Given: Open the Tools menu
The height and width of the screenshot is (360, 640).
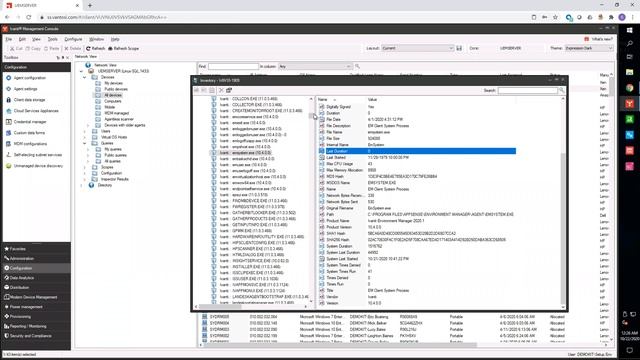Looking at the screenshot, I should click(x=53, y=39).
